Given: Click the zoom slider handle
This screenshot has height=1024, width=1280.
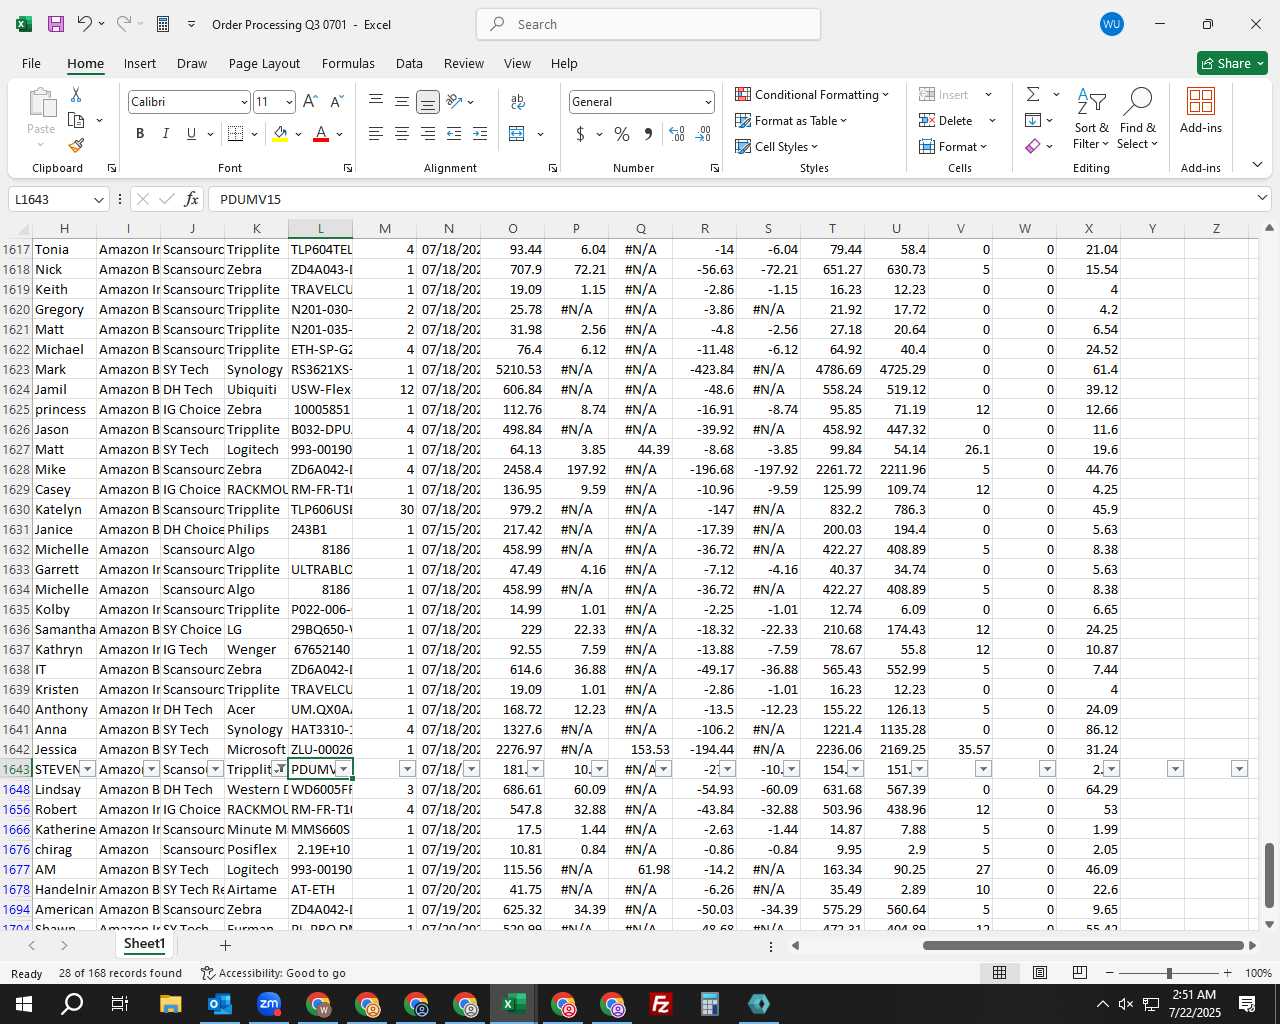Looking at the screenshot, I should 1169,973.
